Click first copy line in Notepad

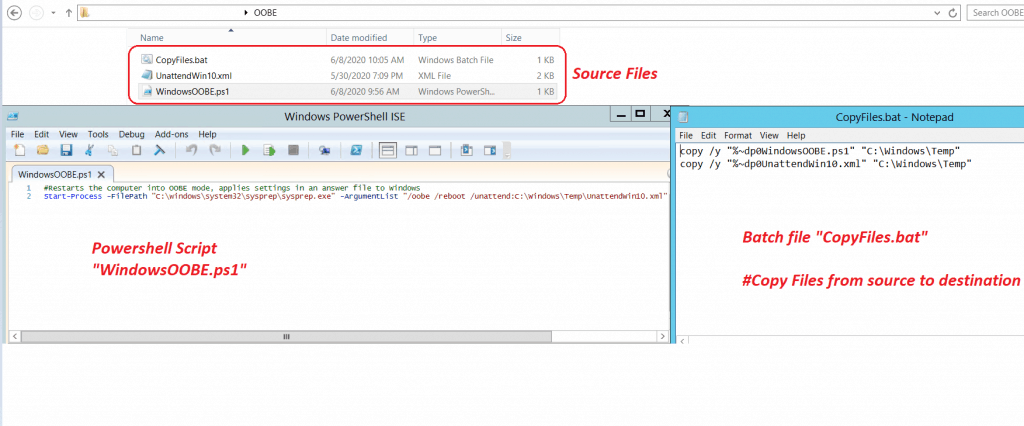pyautogui.click(x=820, y=151)
